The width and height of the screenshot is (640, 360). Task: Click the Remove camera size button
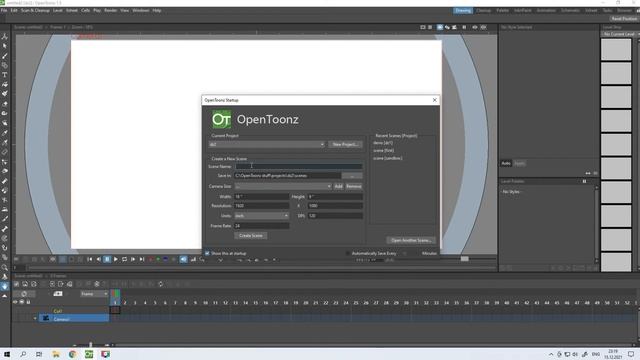[x=354, y=186]
